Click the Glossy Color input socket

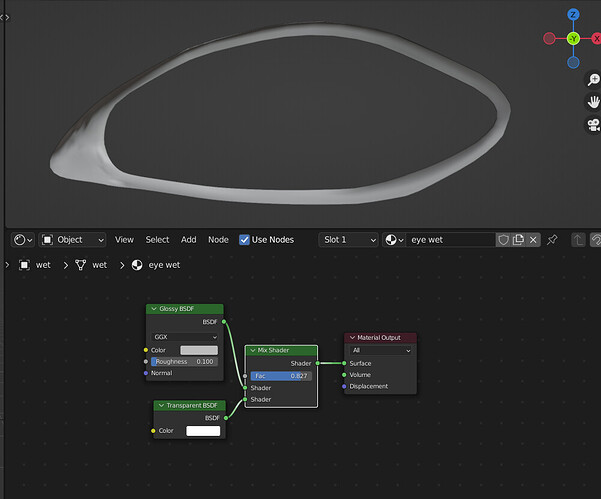coord(146,350)
